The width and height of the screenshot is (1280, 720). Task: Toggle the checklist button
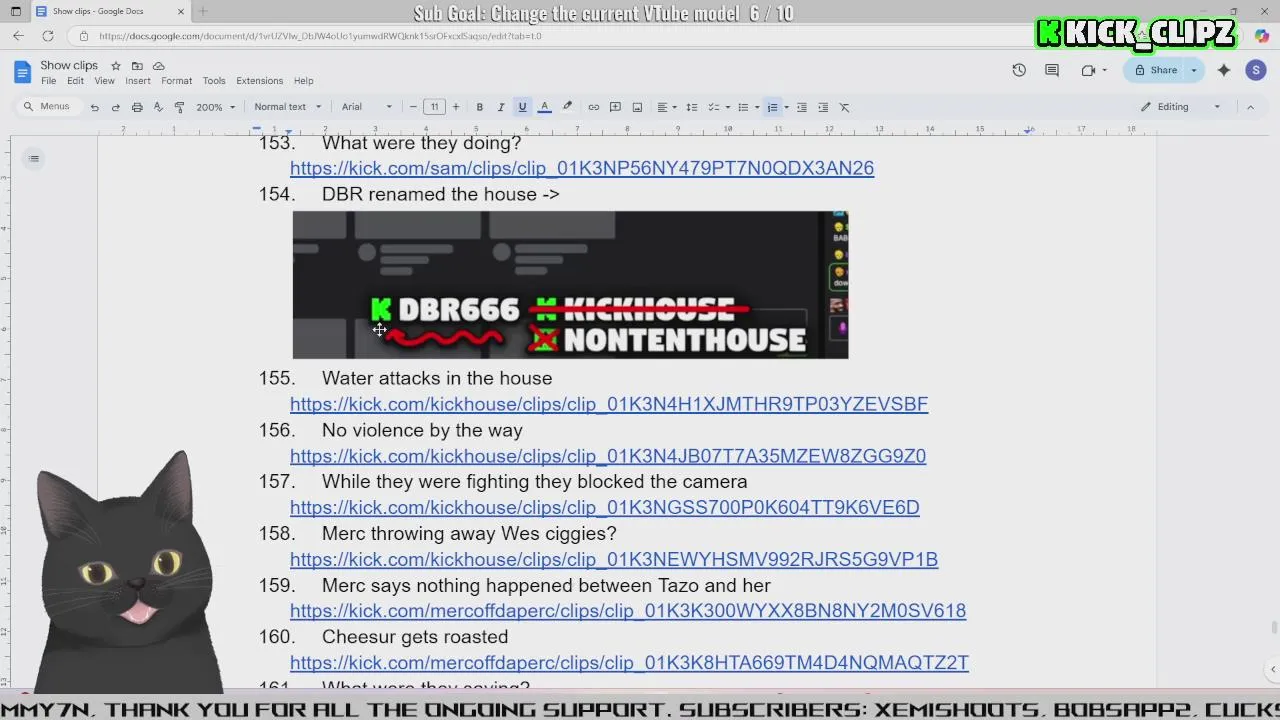(713, 107)
